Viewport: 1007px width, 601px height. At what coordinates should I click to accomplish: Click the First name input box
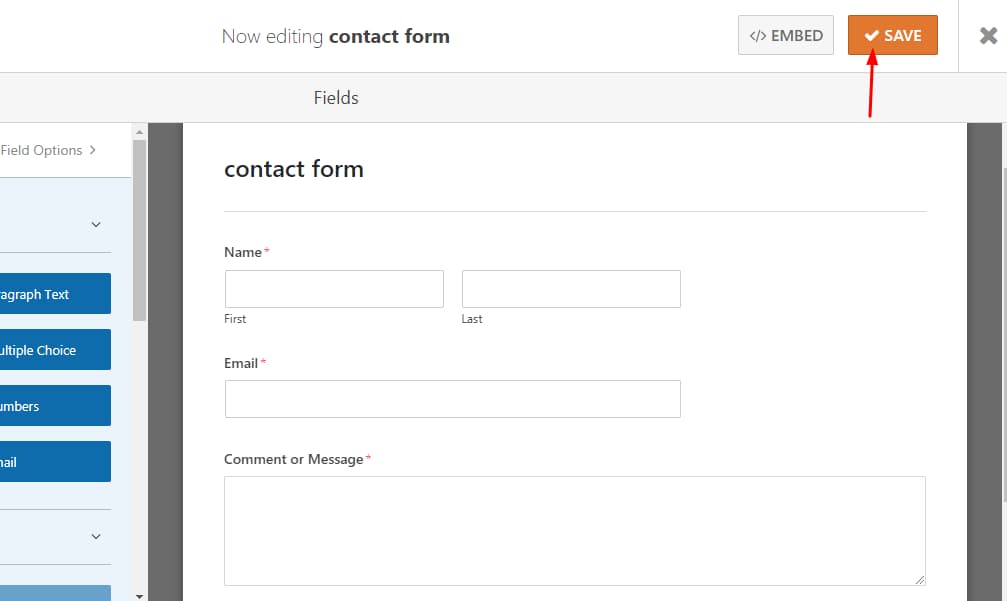334,288
